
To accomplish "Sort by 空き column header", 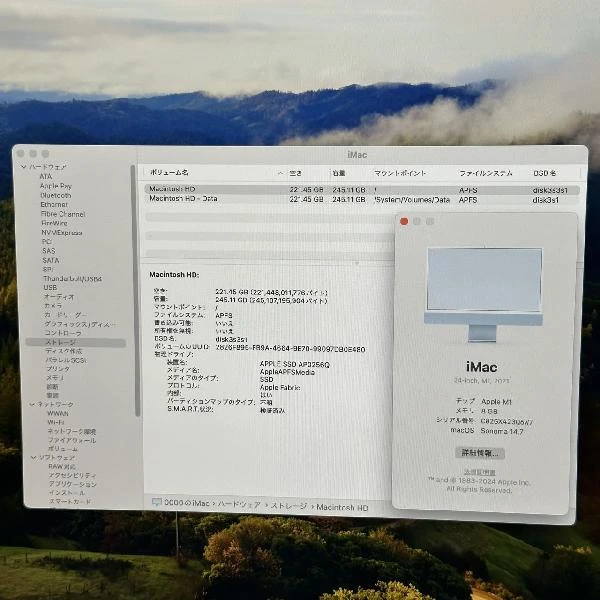I will [295, 173].
